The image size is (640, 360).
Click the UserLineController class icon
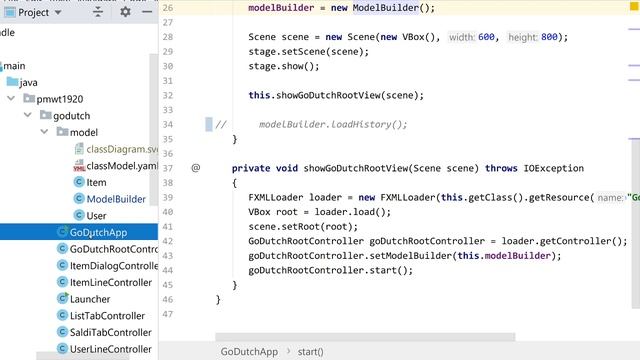point(62,349)
